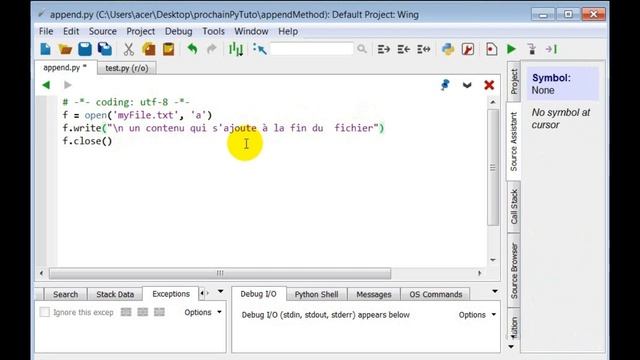The image size is (640, 360).
Task: Click the green bars goto-definition icon
Action: (x=236, y=49)
